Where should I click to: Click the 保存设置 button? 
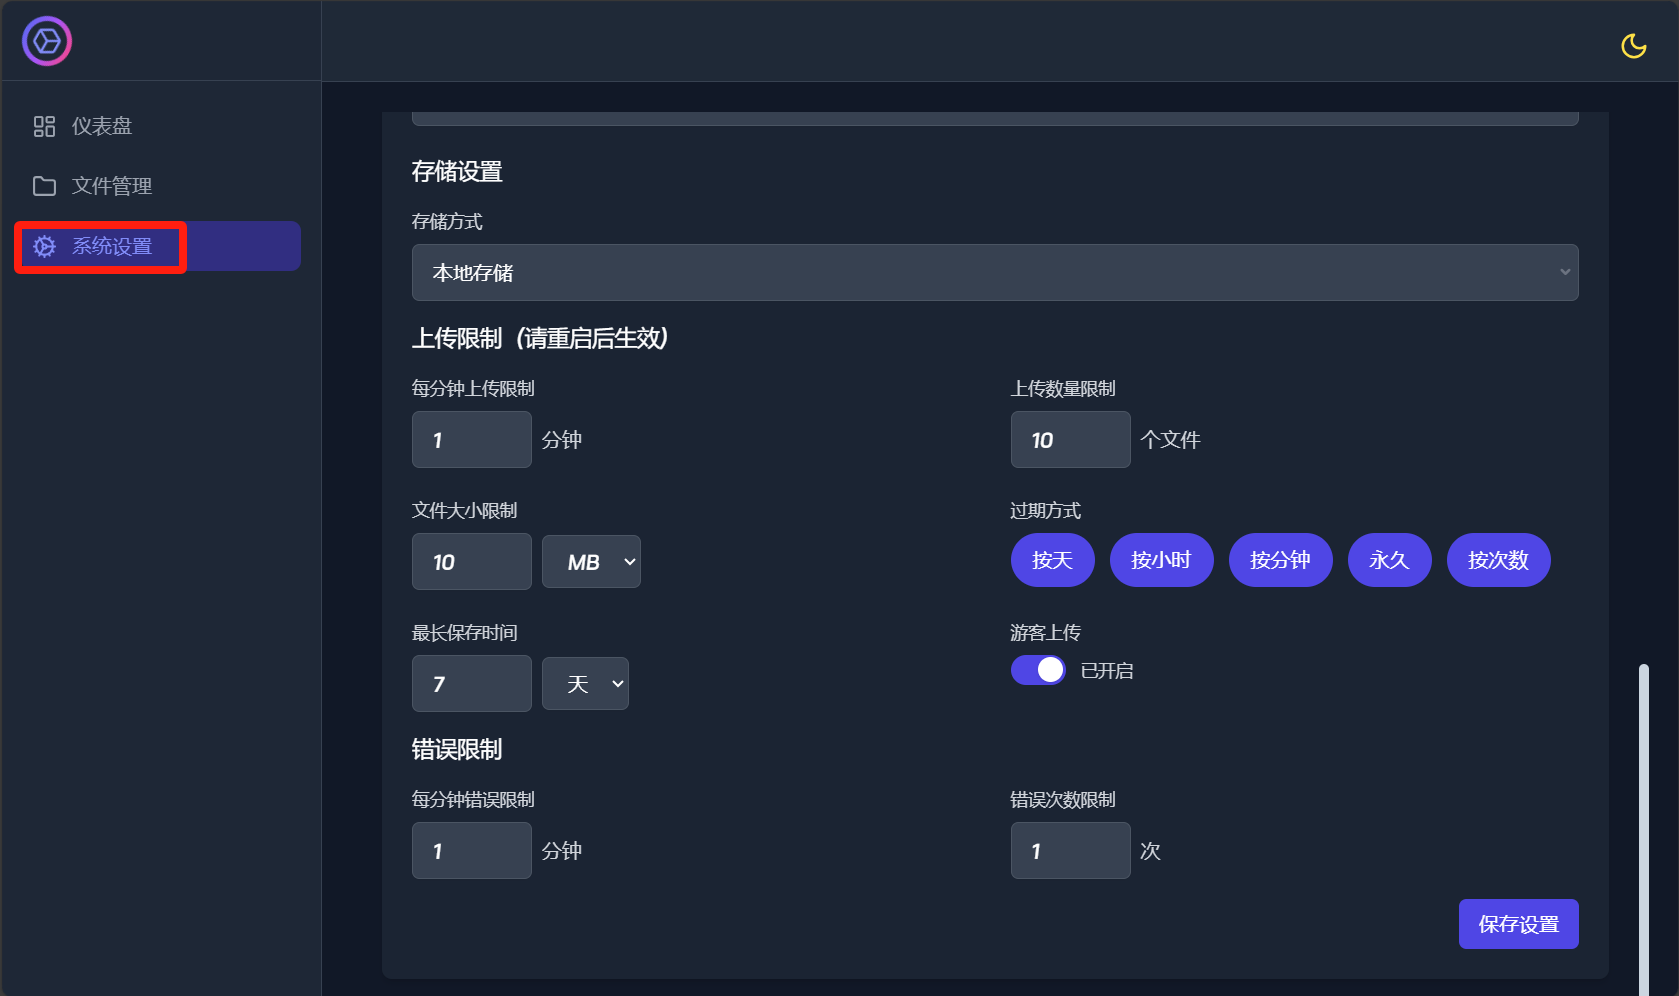(x=1518, y=924)
